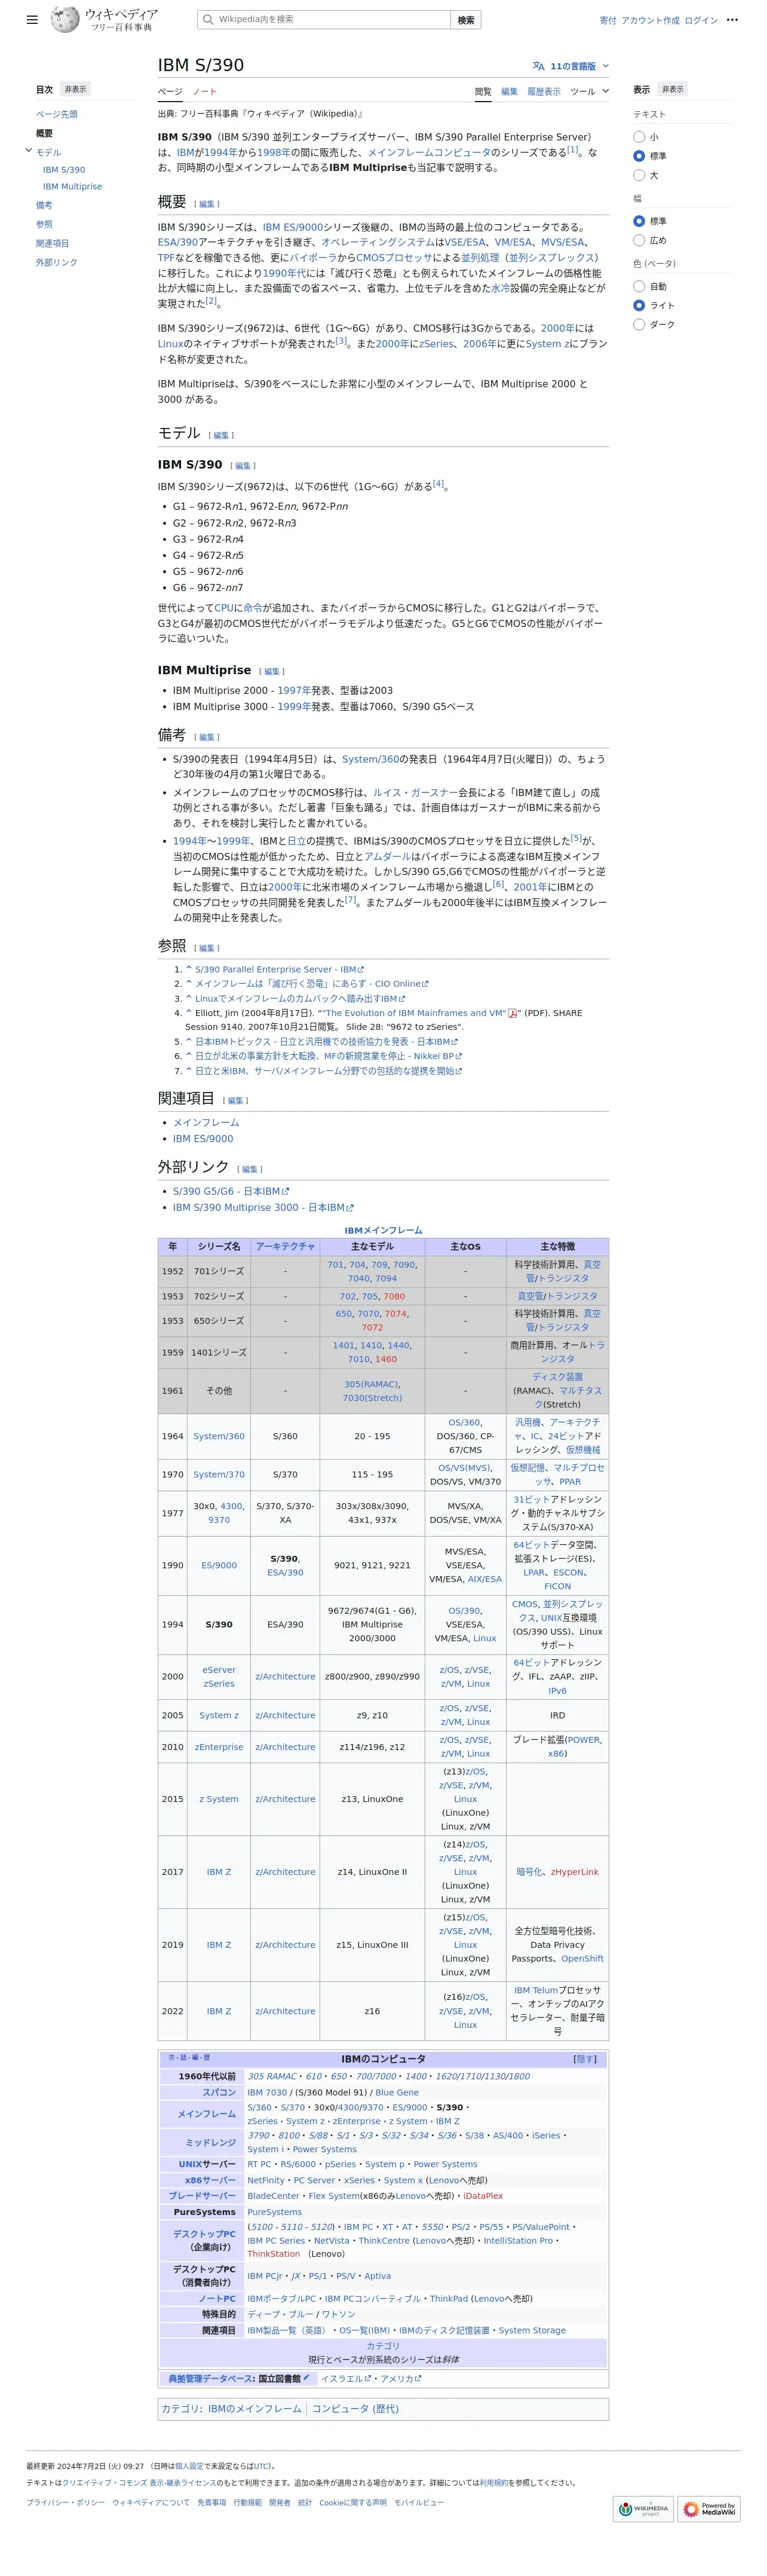Open the プライバシー・ポリシー footer link
This screenshot has width=767, height=2576.
click(65, 2503)
